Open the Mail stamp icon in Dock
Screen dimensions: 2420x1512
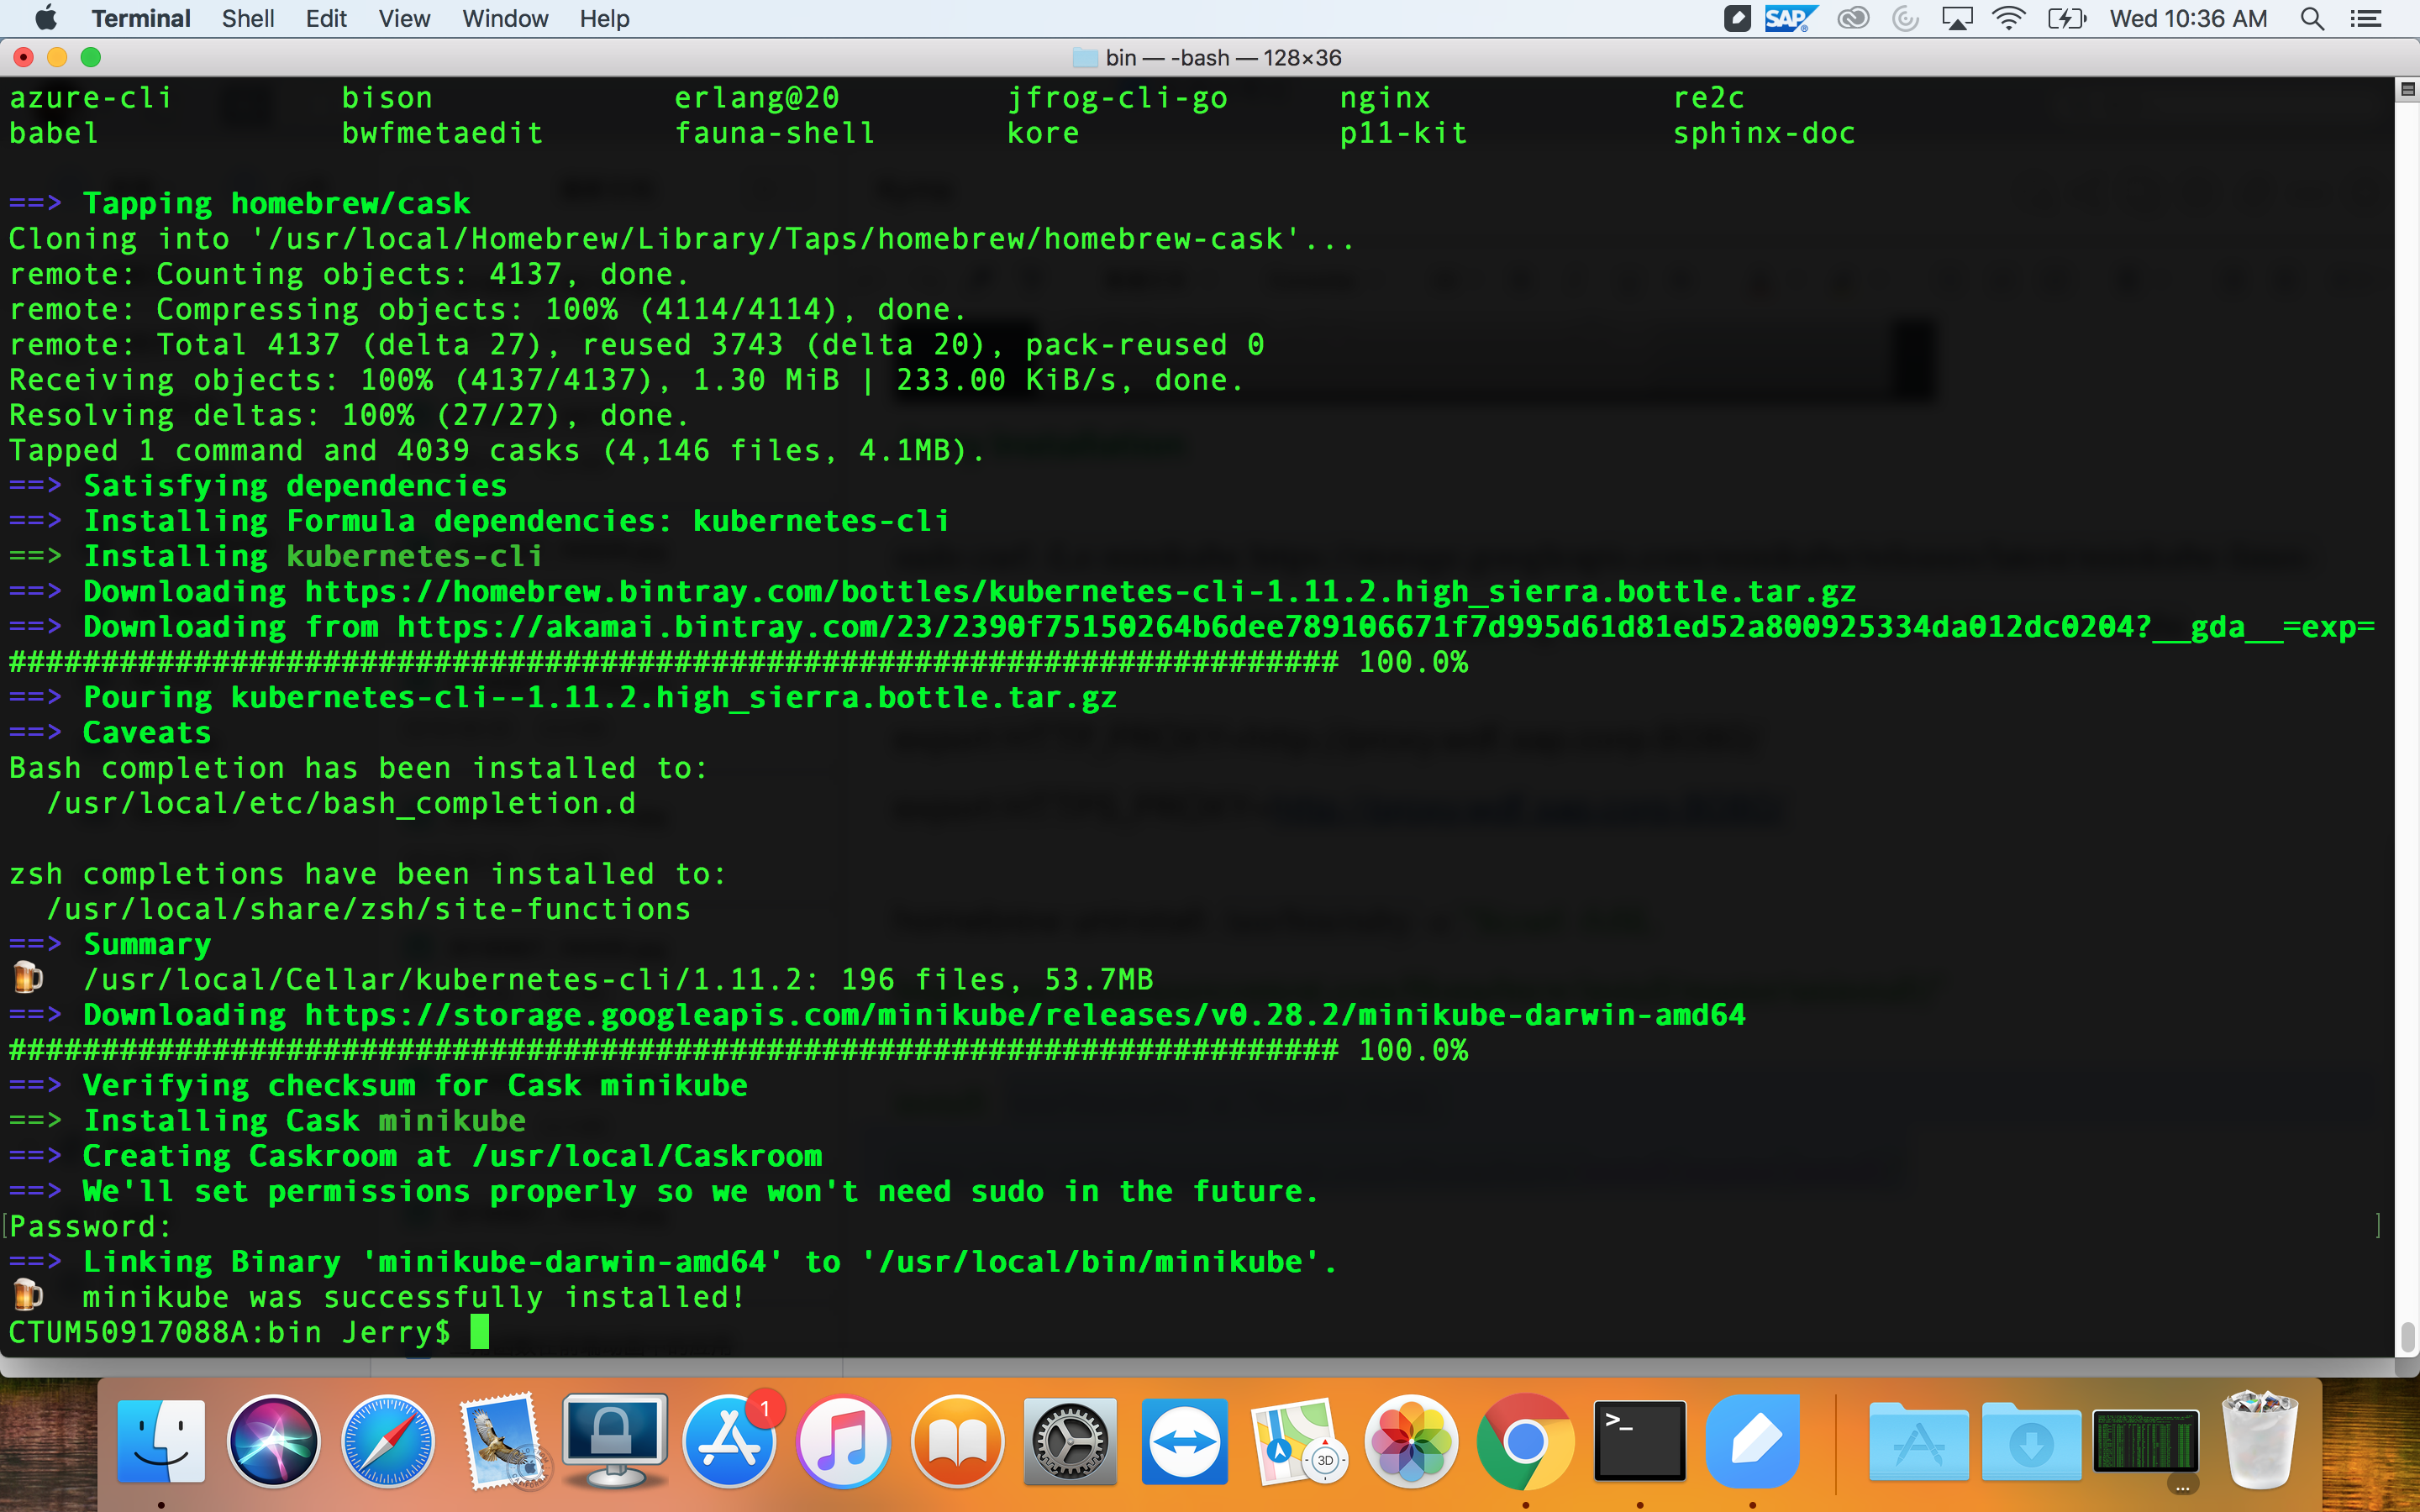[502, 1441]
